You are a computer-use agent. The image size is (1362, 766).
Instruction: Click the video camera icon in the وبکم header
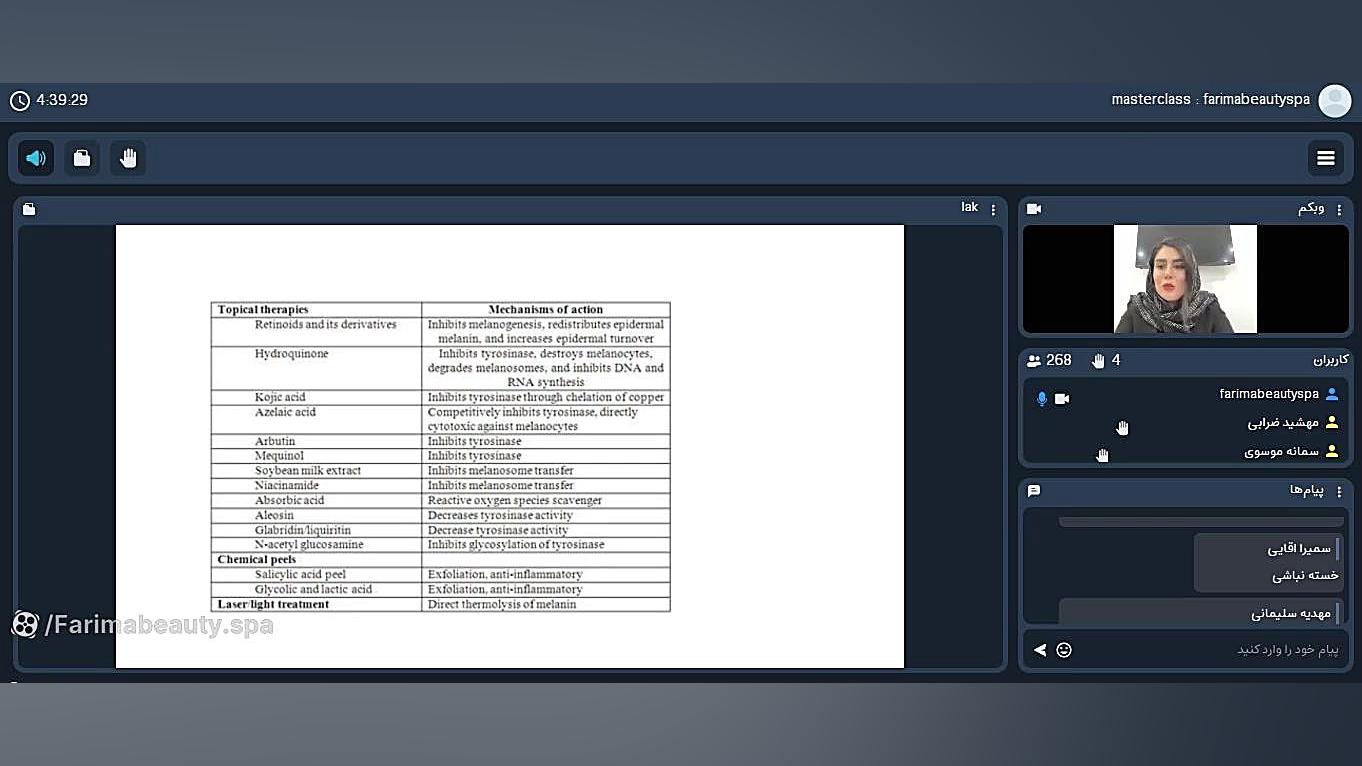1034,209
